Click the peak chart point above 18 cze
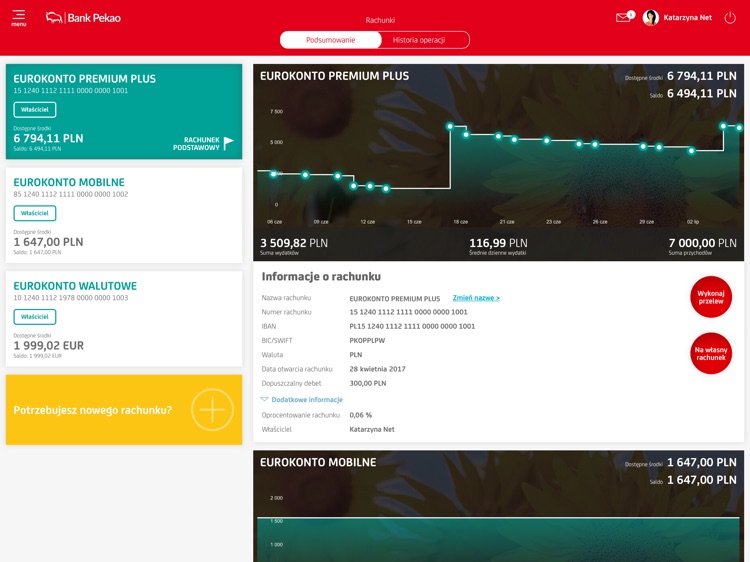The height and width of the screenshot is (562, 750). [x=450, y=126]
